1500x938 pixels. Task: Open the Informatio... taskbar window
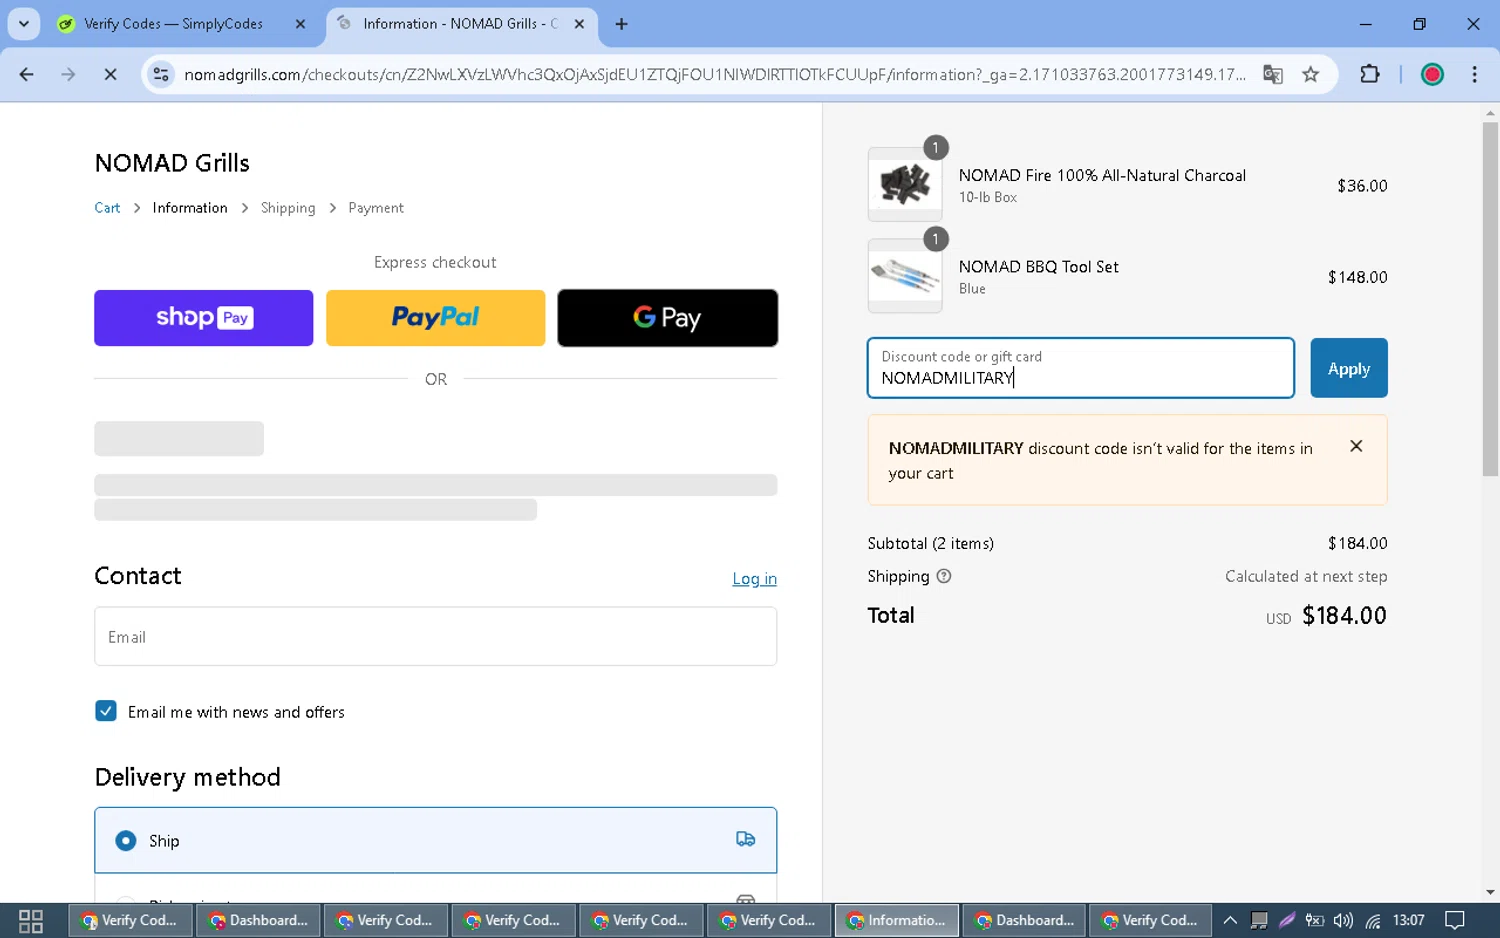[896, 920]
